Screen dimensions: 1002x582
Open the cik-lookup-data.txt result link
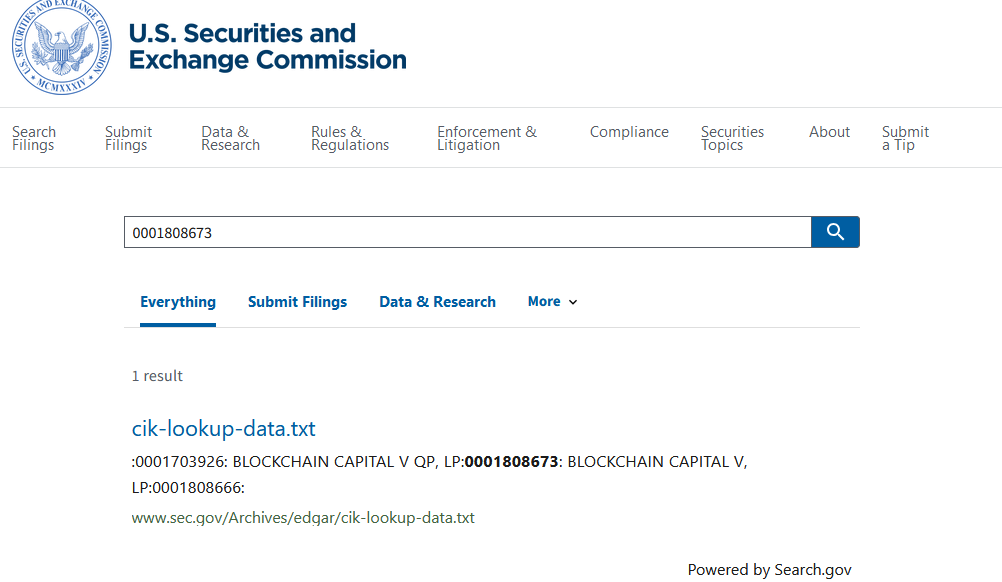coord(224,428)
